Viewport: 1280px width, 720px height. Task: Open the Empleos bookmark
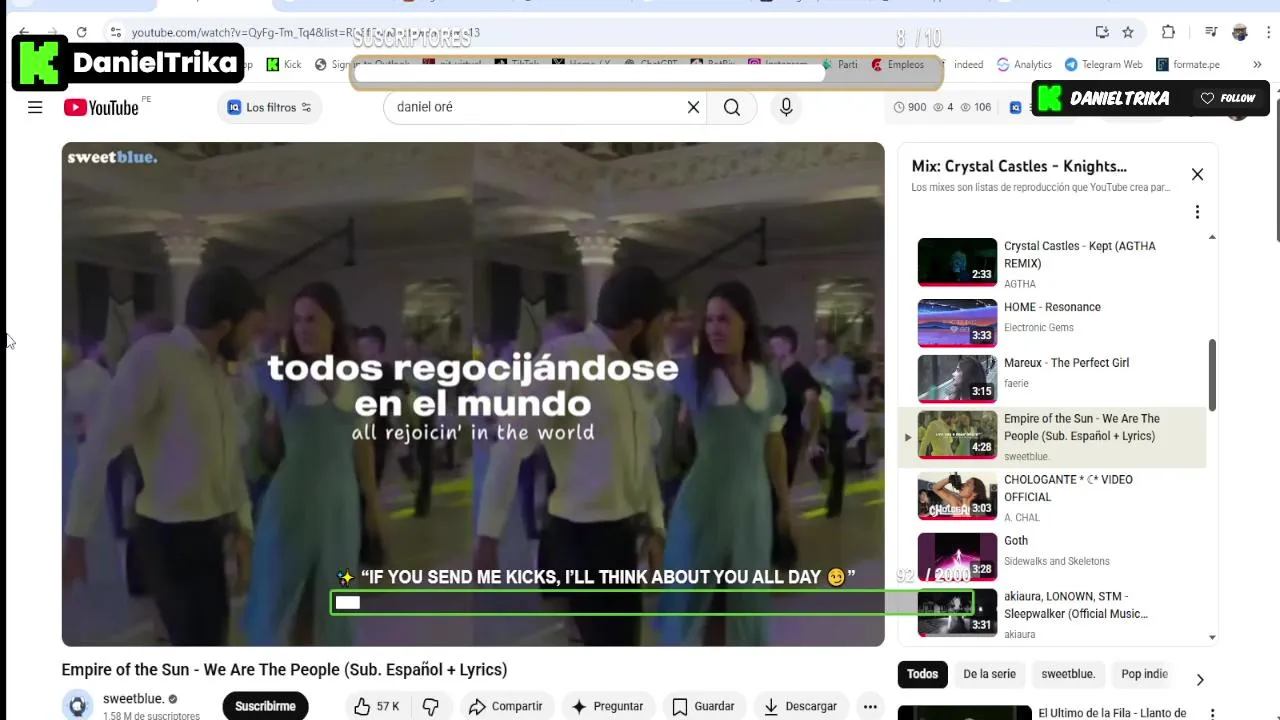point(898,64)
